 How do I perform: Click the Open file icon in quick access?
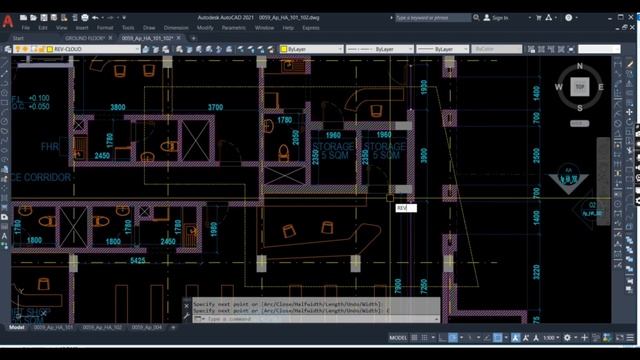[33, 18]
